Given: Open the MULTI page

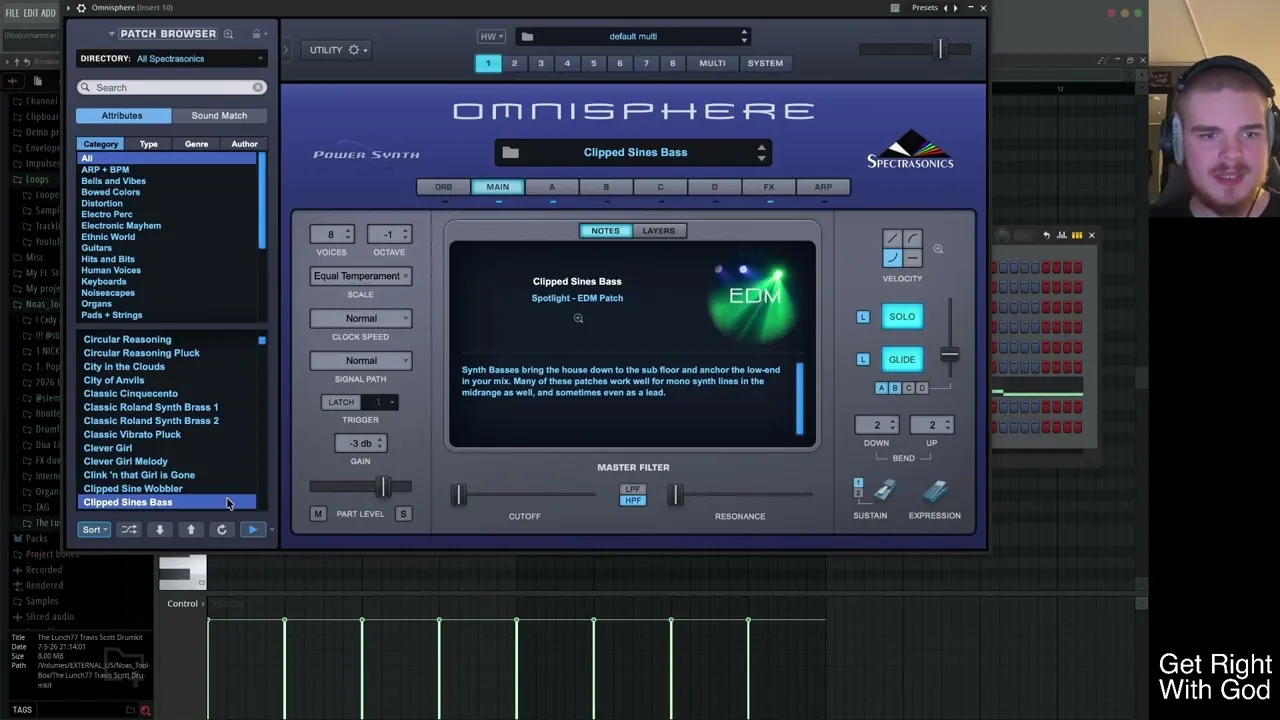Looking at the screenshot, I should tap(713, 63).
